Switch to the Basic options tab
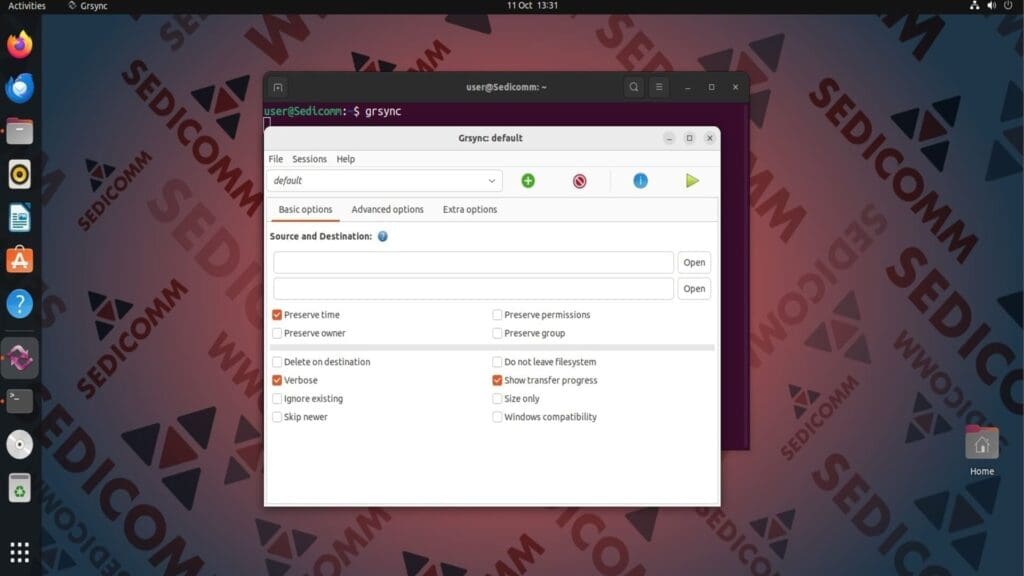The height and width of the screenshot is (576, 1024). [x=305, y=210]
